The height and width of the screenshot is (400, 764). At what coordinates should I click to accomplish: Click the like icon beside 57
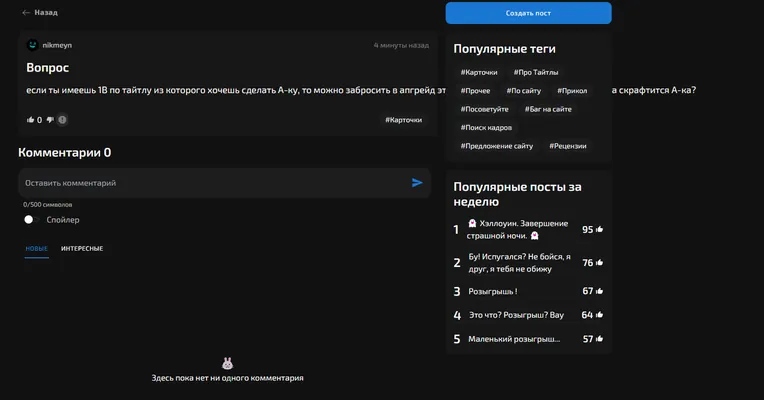click(x=599, y=339)
